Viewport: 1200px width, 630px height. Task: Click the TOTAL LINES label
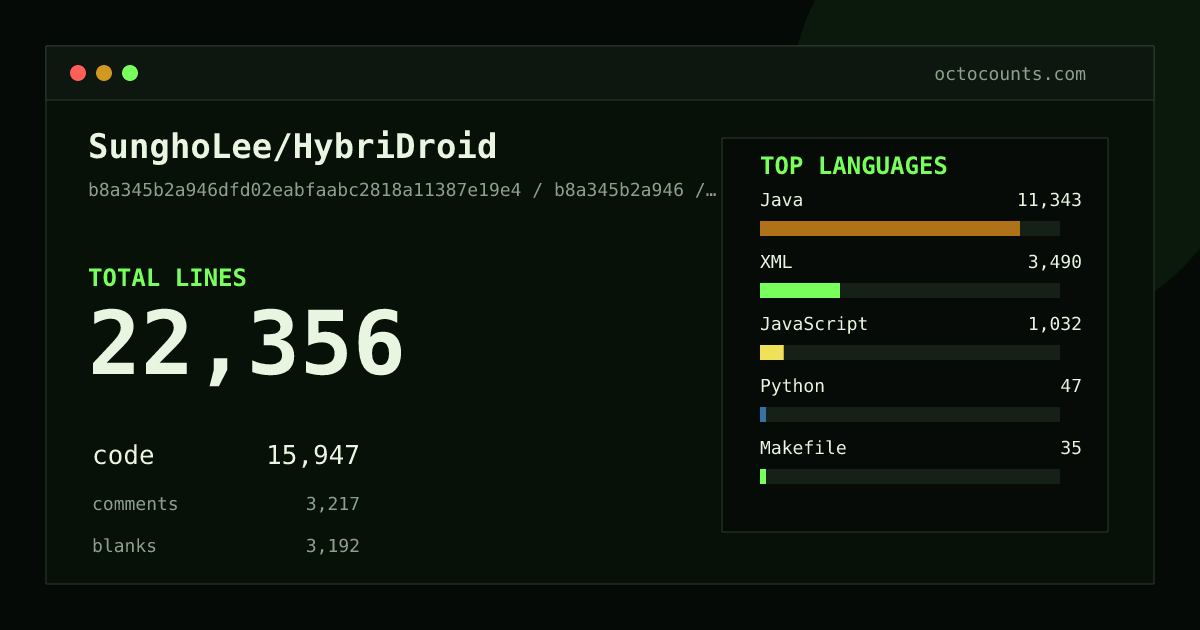coord(167,278)
